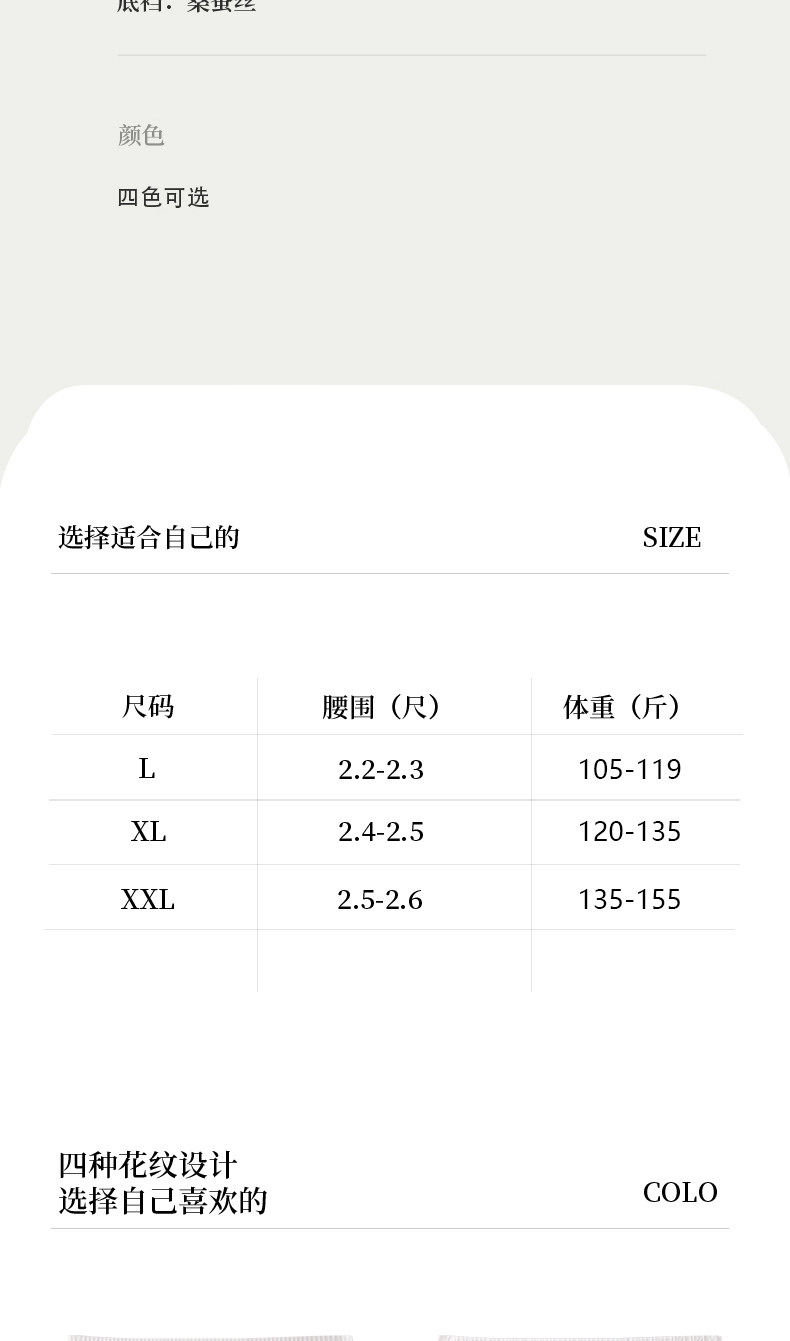Screen dimensions: 790x1341
Task: Click the 2.4-2.5 waist value
Action: [381, 831]
